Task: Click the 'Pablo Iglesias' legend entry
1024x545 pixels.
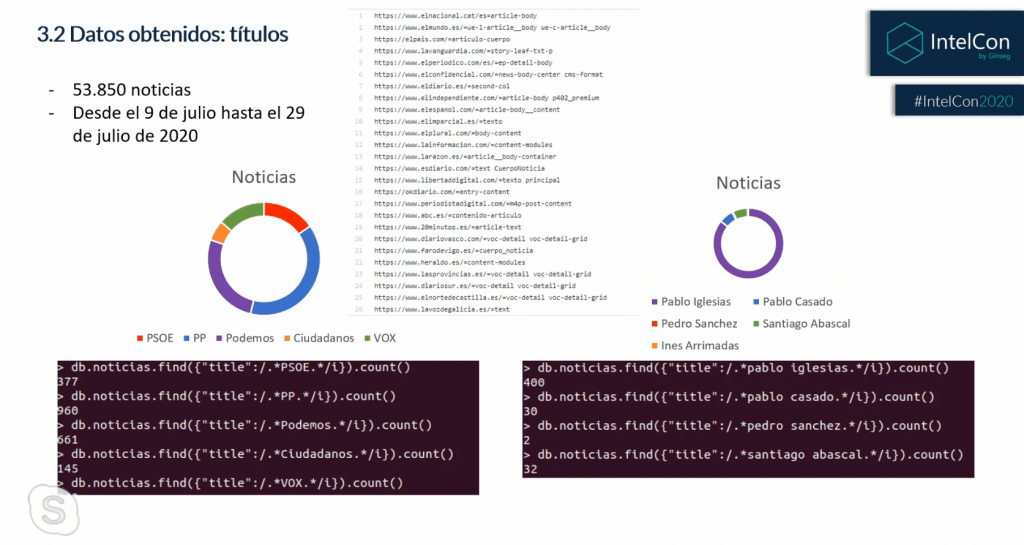Action: pos(691,302)
